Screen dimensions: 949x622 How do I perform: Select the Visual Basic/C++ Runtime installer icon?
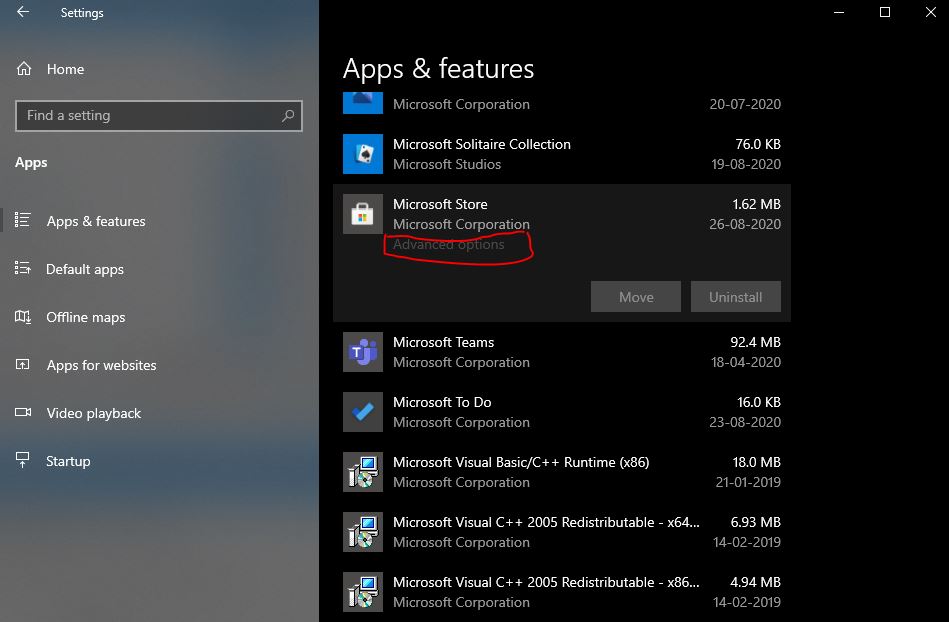[x=363, y=471]
